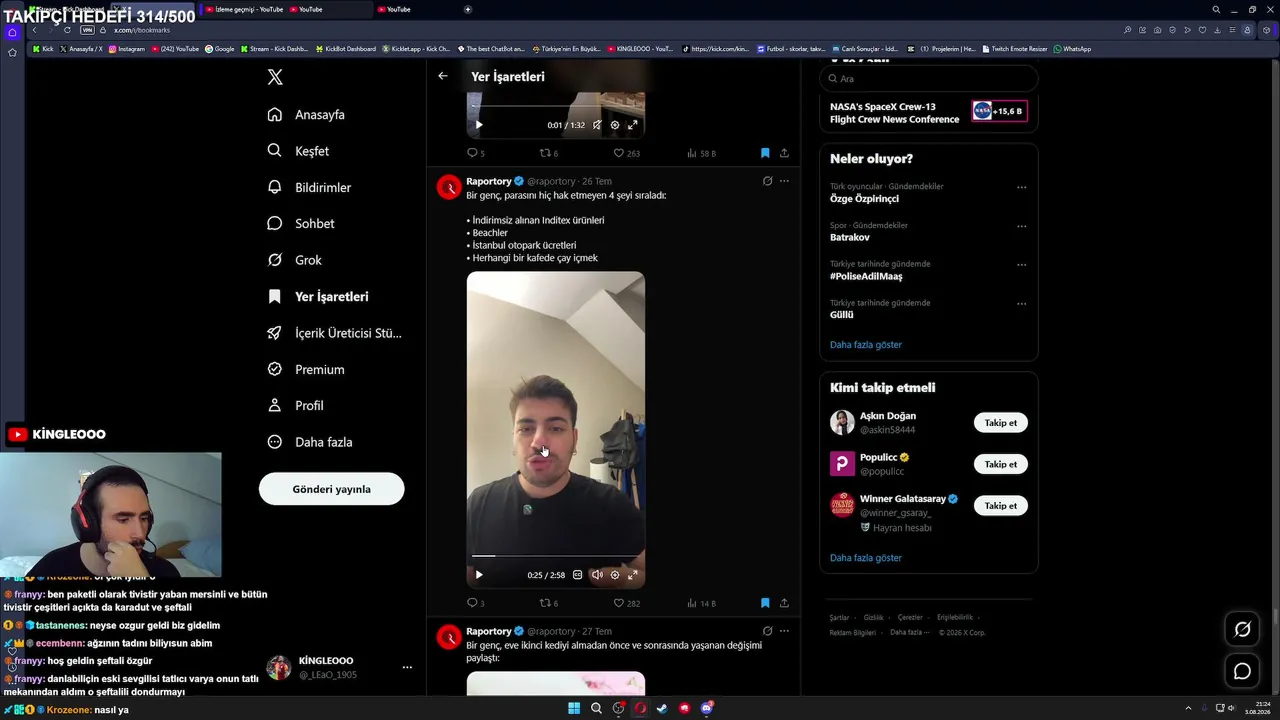
Task: Reply to the post with 3 comments
Action: coord(476,603)
